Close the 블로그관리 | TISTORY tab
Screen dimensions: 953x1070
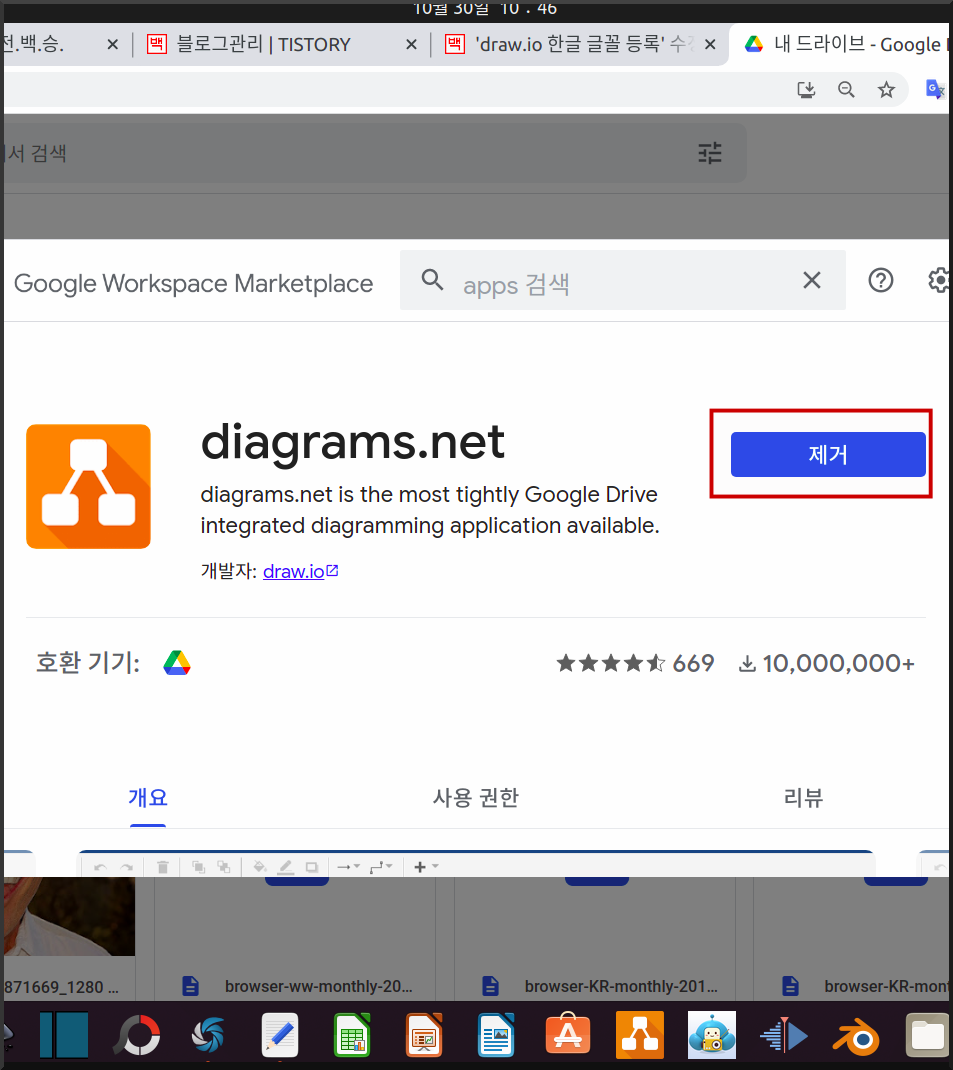click(411, 44)
